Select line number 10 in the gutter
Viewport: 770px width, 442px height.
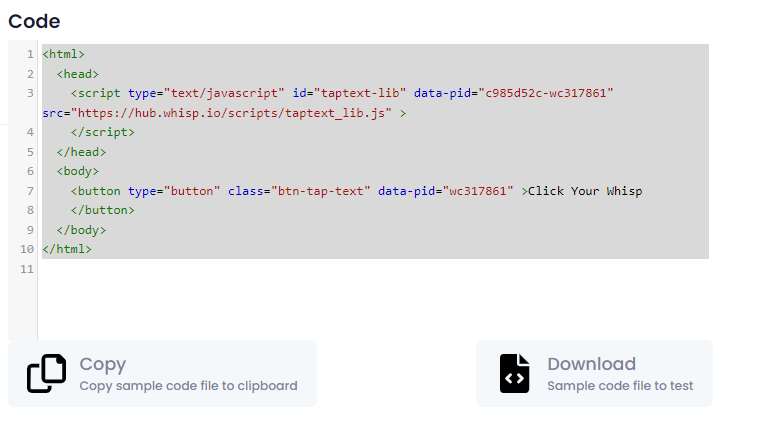(x=27, y=249)
